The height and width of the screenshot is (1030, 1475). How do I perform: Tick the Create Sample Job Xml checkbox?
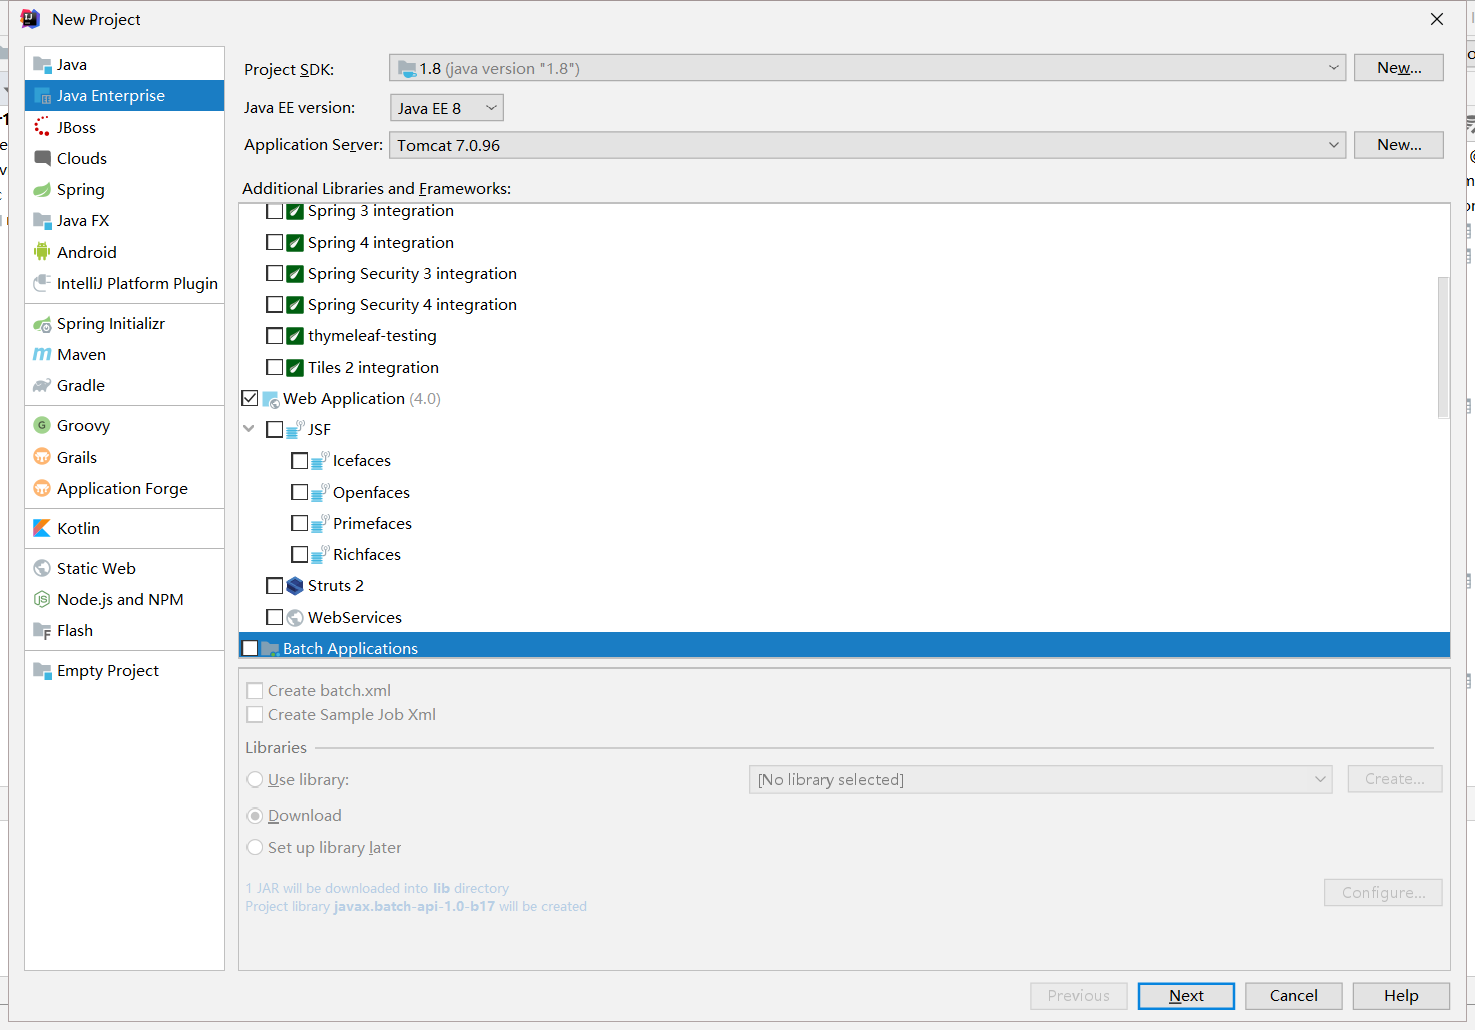(255, 715)
